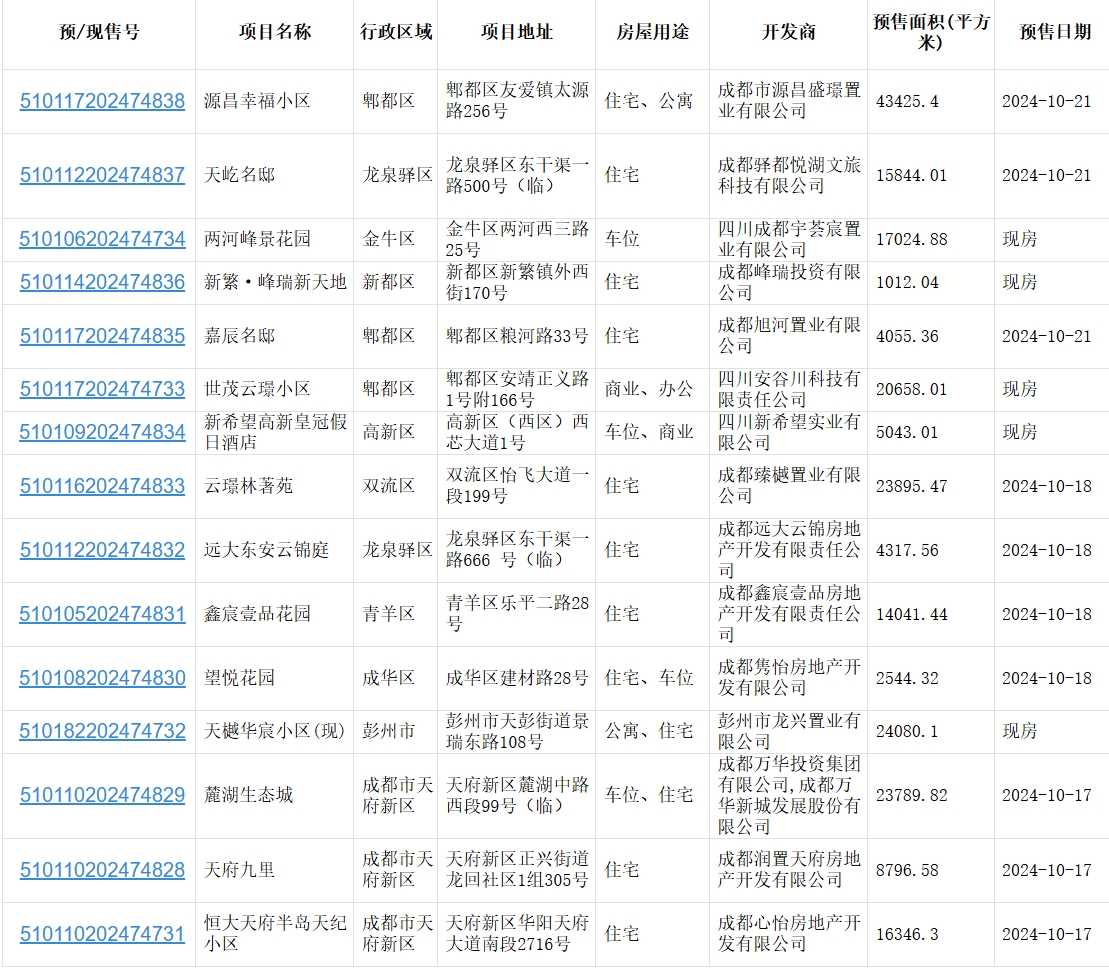Click the 项目地址 column header

(516, 32)
